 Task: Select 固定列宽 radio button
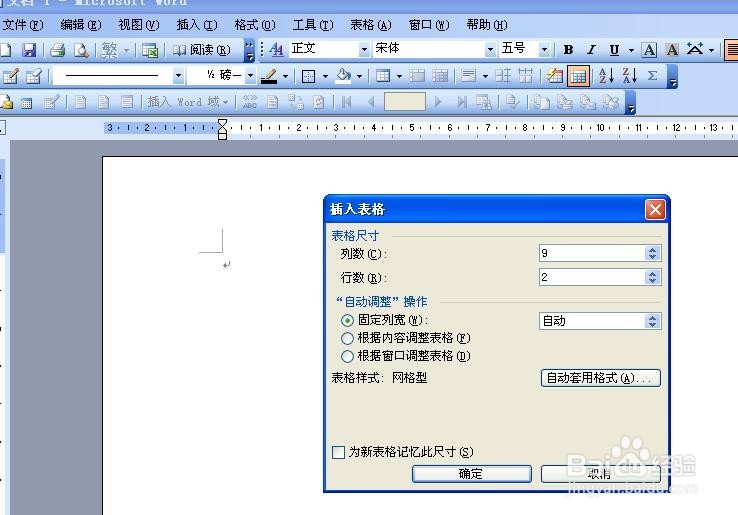click(347, 321)
